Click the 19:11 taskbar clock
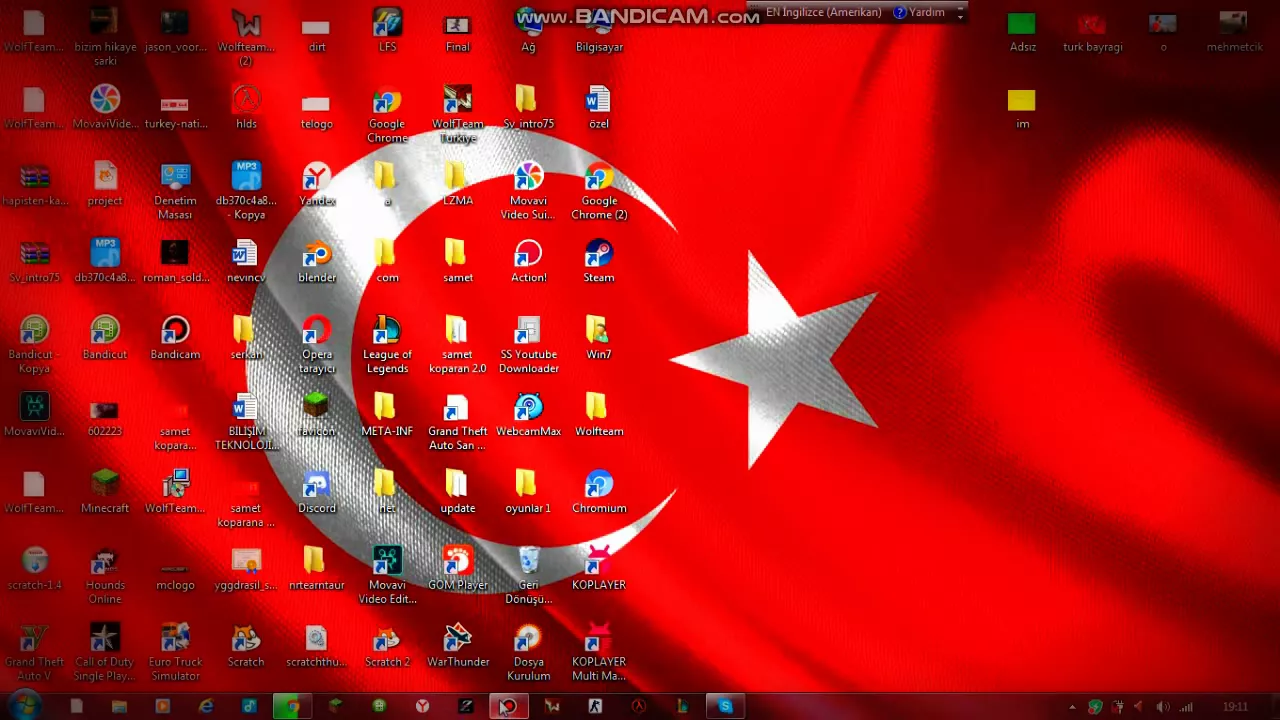The width and height of the screenshot is (1280, 720). point(1235,707)
